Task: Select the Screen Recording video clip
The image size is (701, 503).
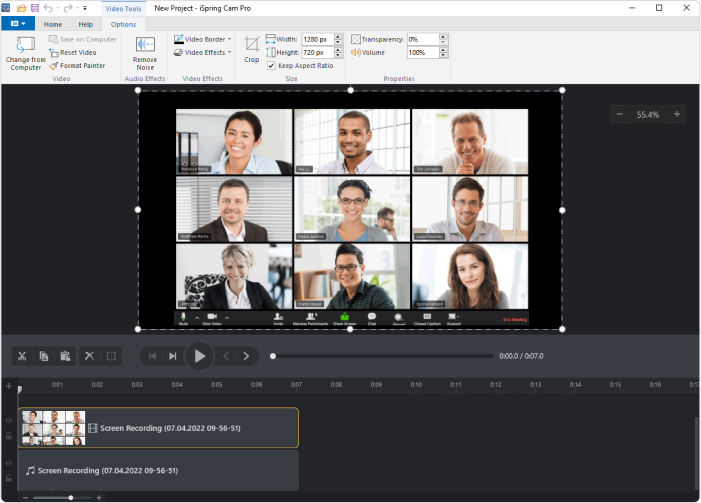Action: pyautogui.click(x=158, y=428)
